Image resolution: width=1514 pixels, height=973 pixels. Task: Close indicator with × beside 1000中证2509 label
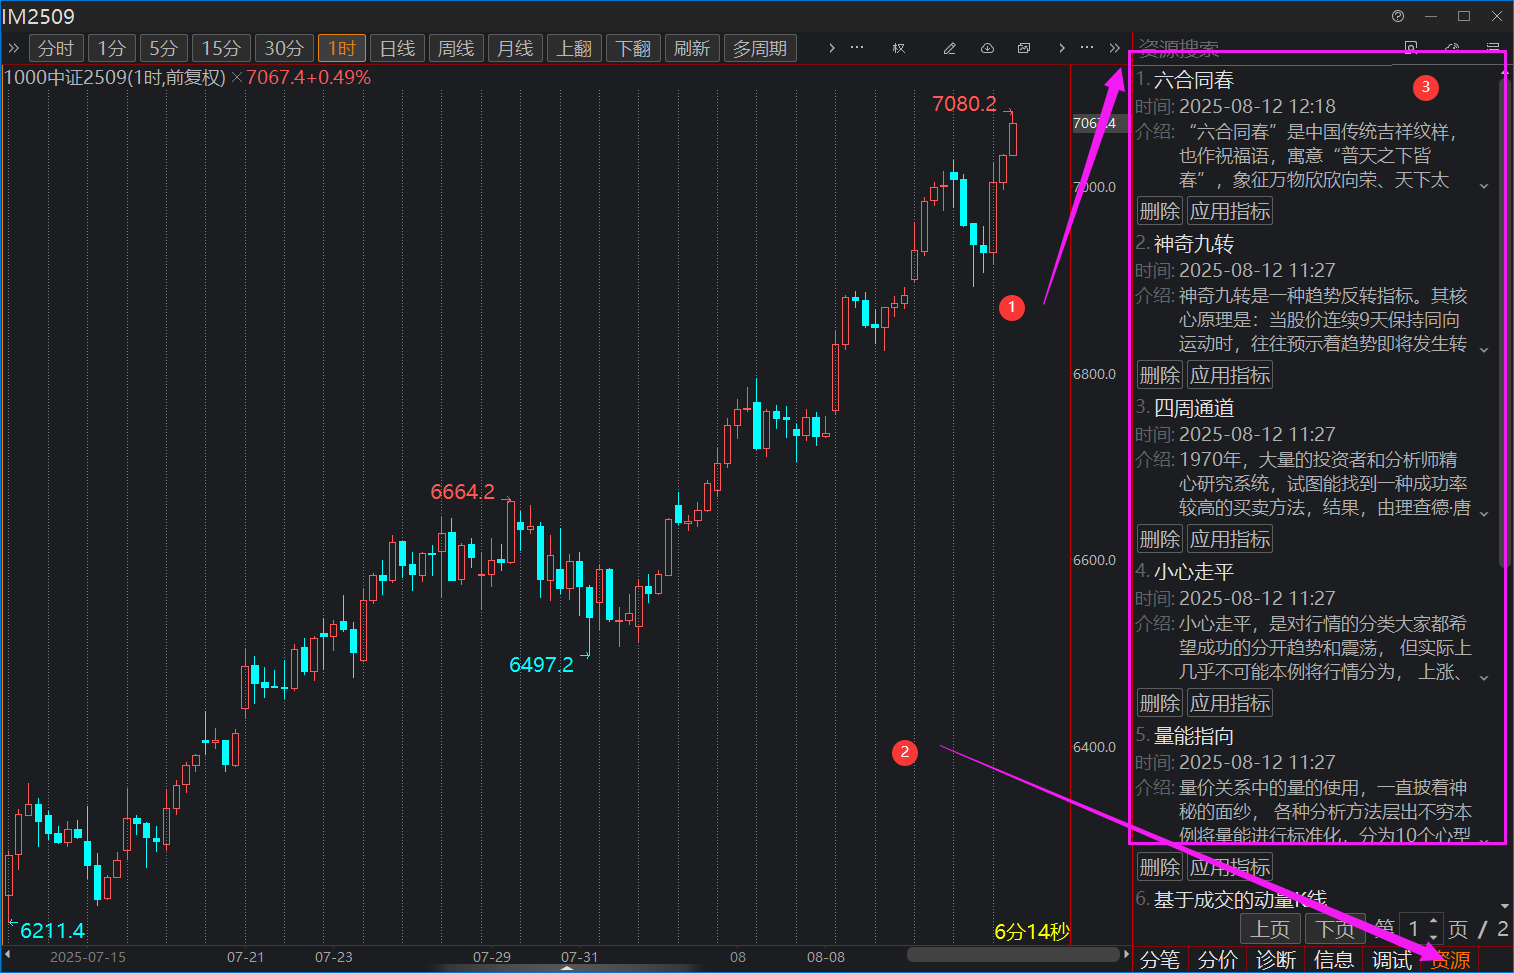tap(237, 78)
